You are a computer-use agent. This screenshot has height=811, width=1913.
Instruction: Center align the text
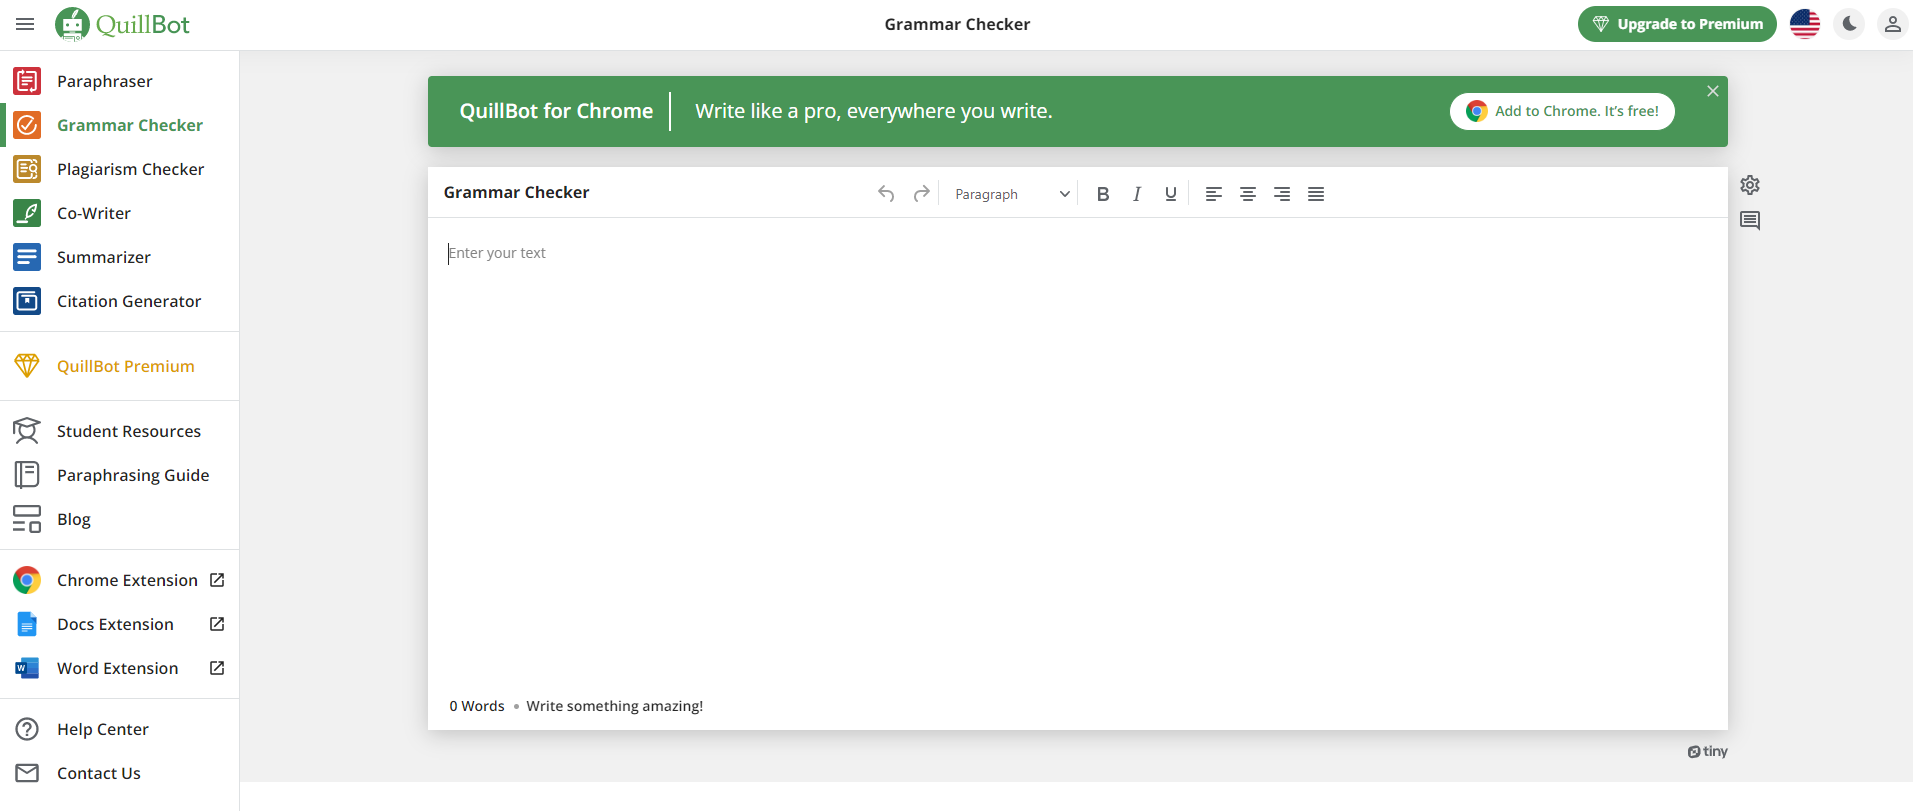[x=1248, y=194]
